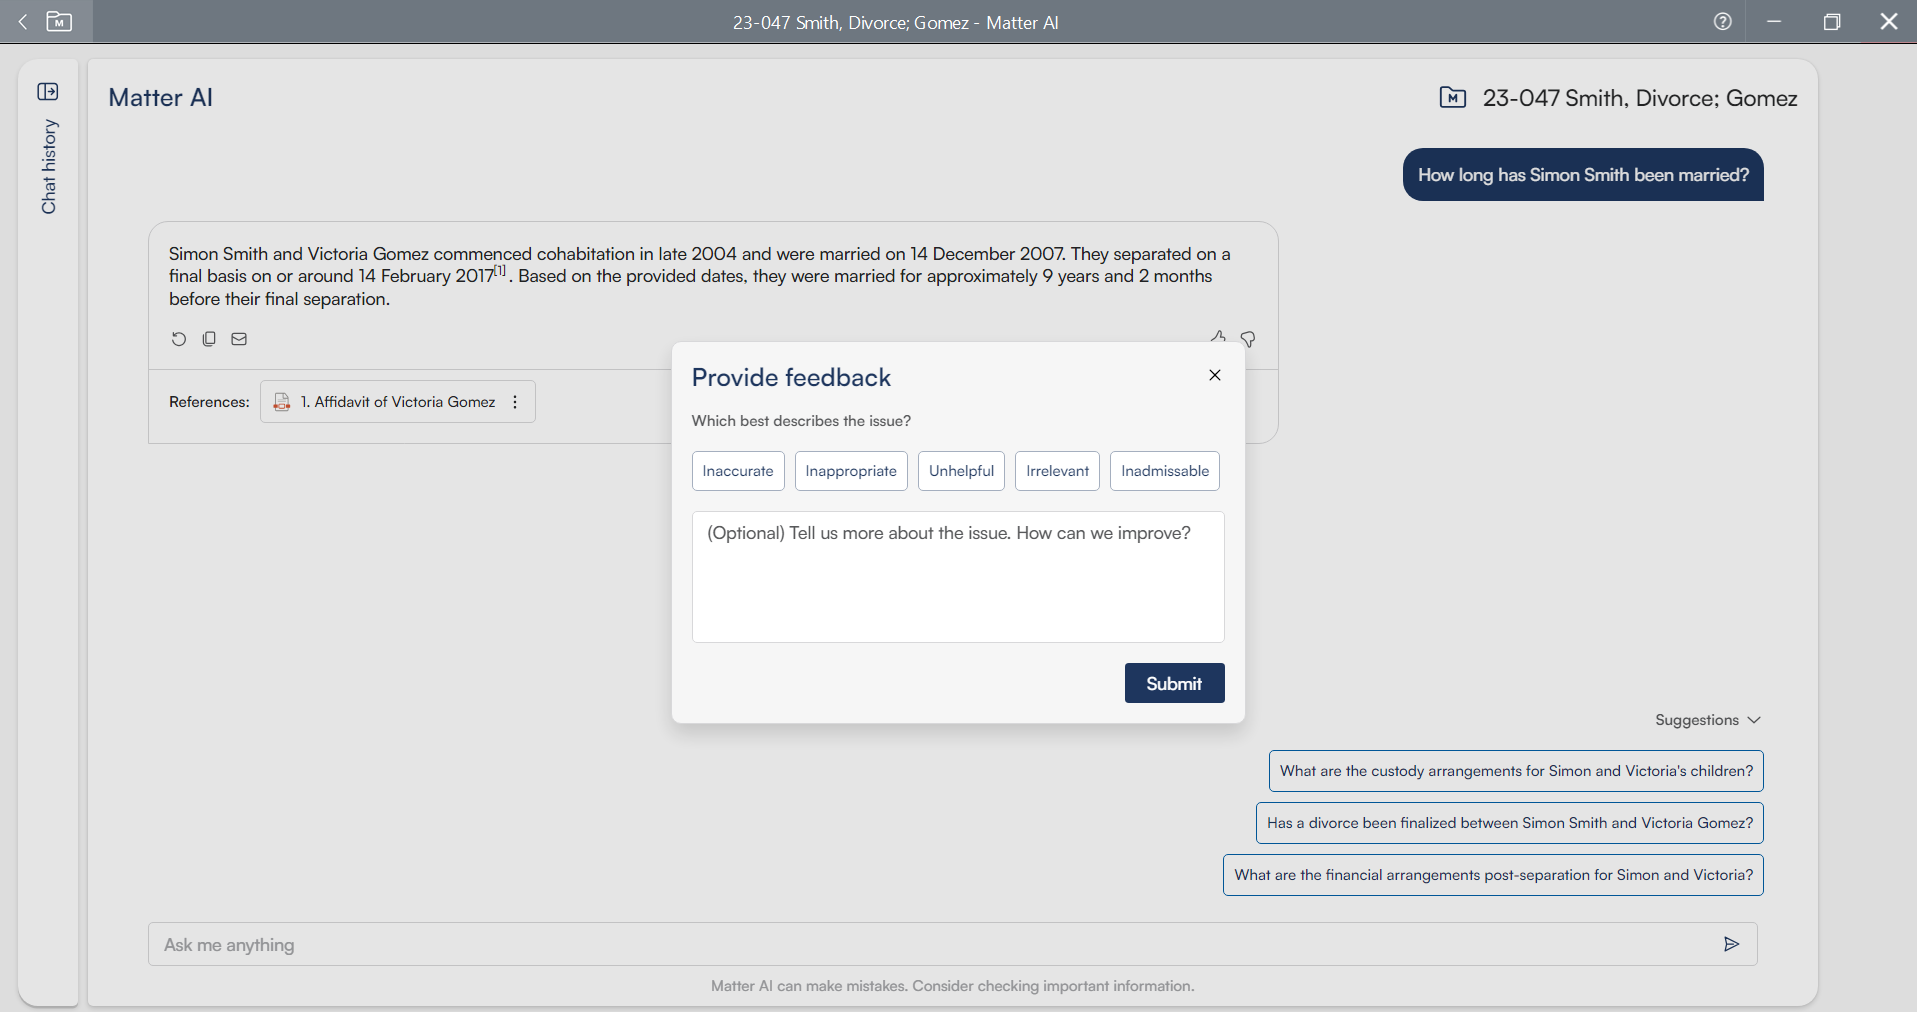Viewport: 1917px width, 1012px height.
Task: Go back using the title bar arrow
Action: pos(23,22)
